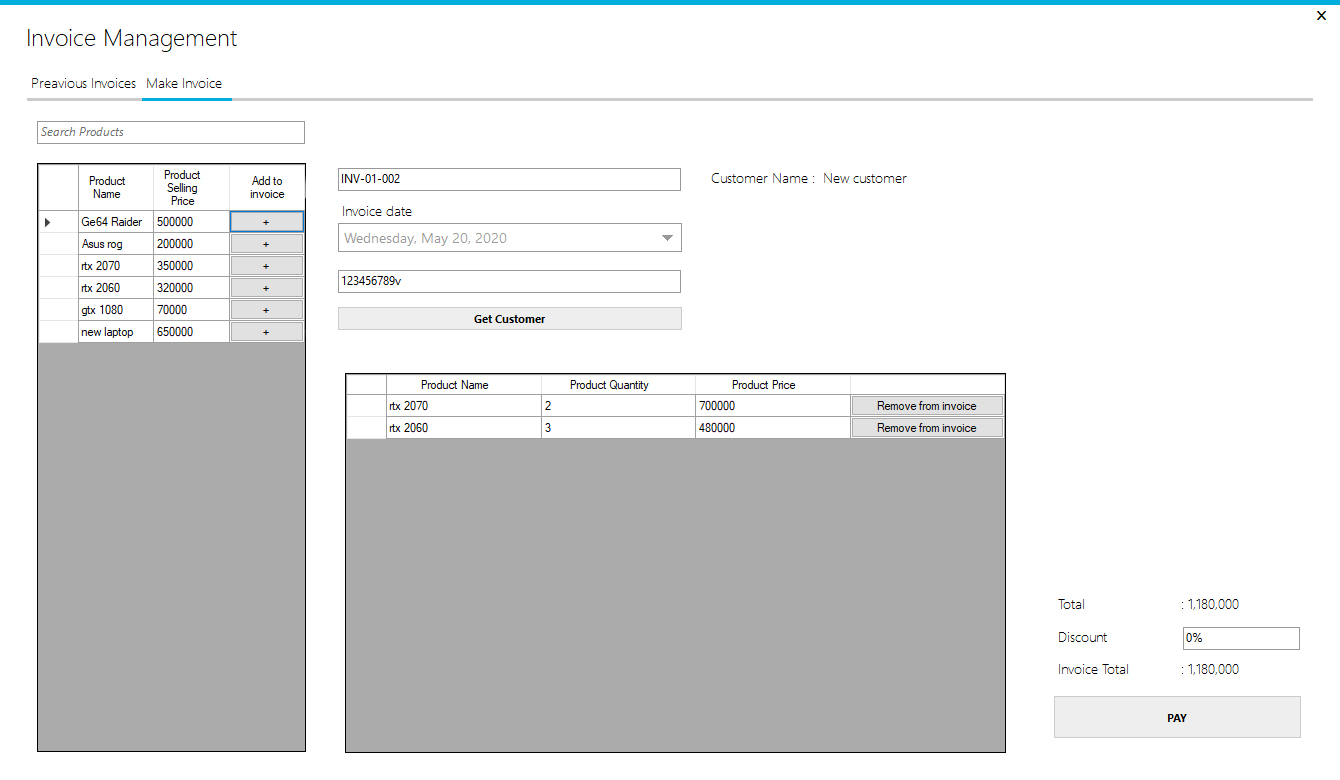This screenshot has height=780, width=1340.
Task: Click the 320000 price cell
Action: point(191,288)
